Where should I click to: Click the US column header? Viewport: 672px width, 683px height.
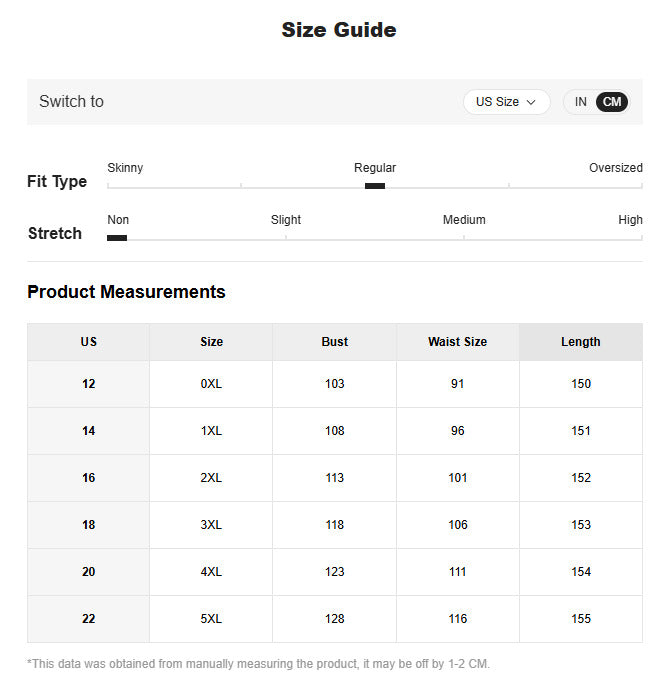[x=88, y=342]
